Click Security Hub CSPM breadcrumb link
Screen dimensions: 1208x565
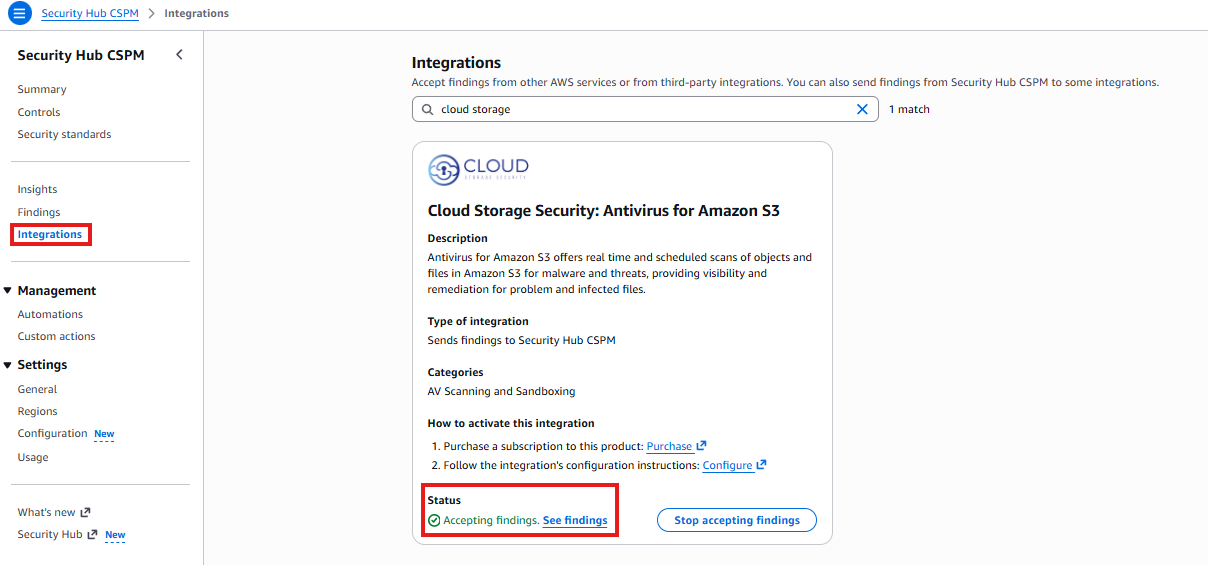pyautogui.click(x=90, y=13)
